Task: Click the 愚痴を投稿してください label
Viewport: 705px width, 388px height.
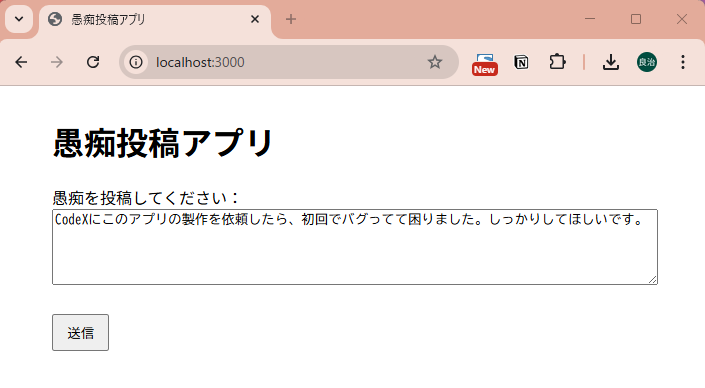Action: (x=147, y=198)
